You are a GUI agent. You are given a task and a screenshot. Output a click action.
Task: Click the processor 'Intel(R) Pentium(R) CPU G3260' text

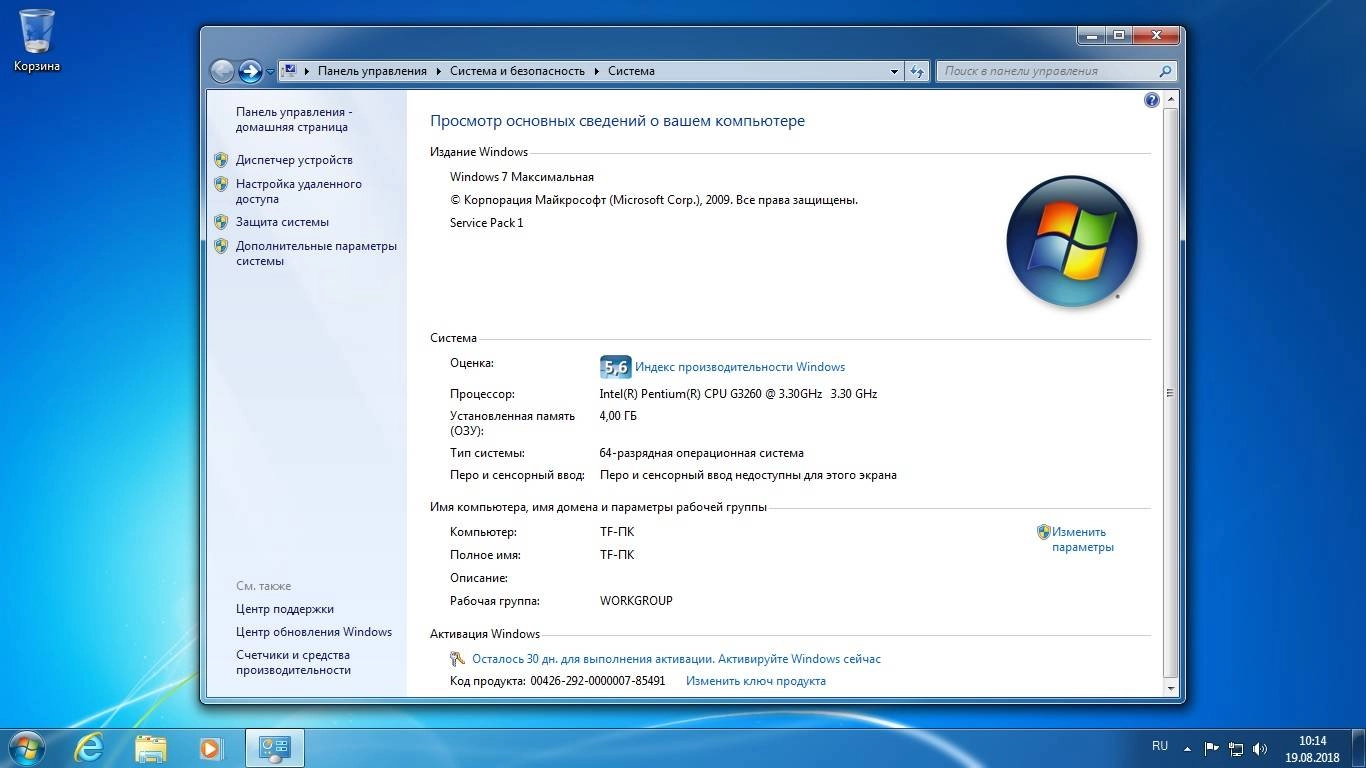[x=738, y=394]
